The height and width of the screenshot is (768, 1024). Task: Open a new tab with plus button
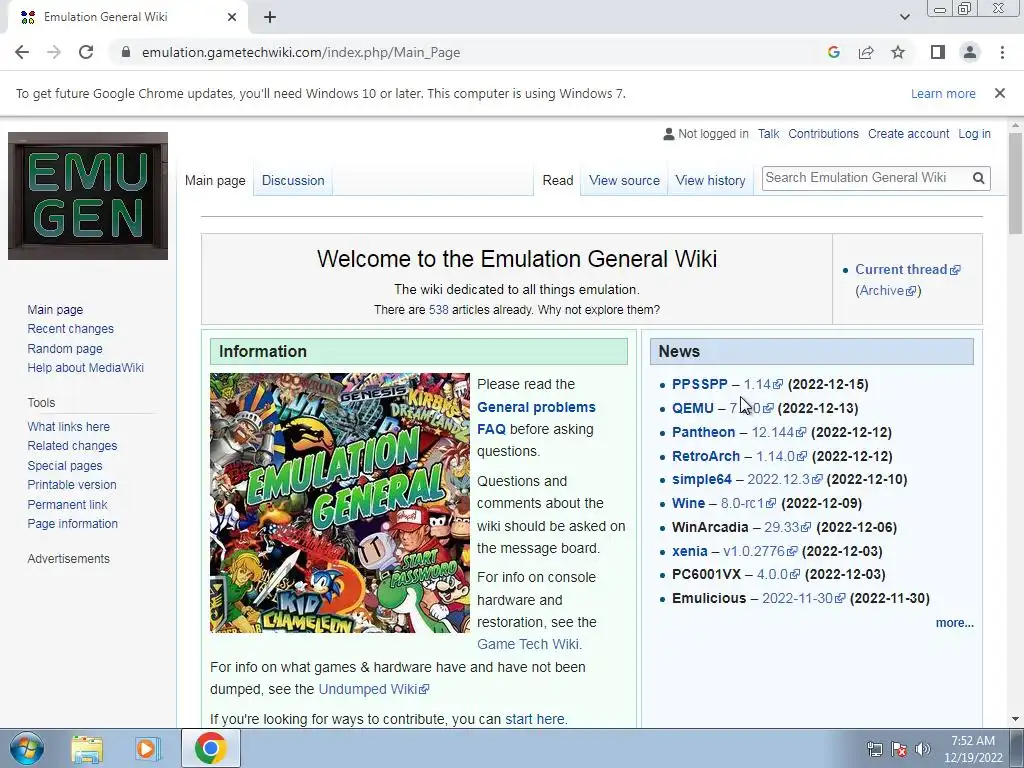coord(270,17)
